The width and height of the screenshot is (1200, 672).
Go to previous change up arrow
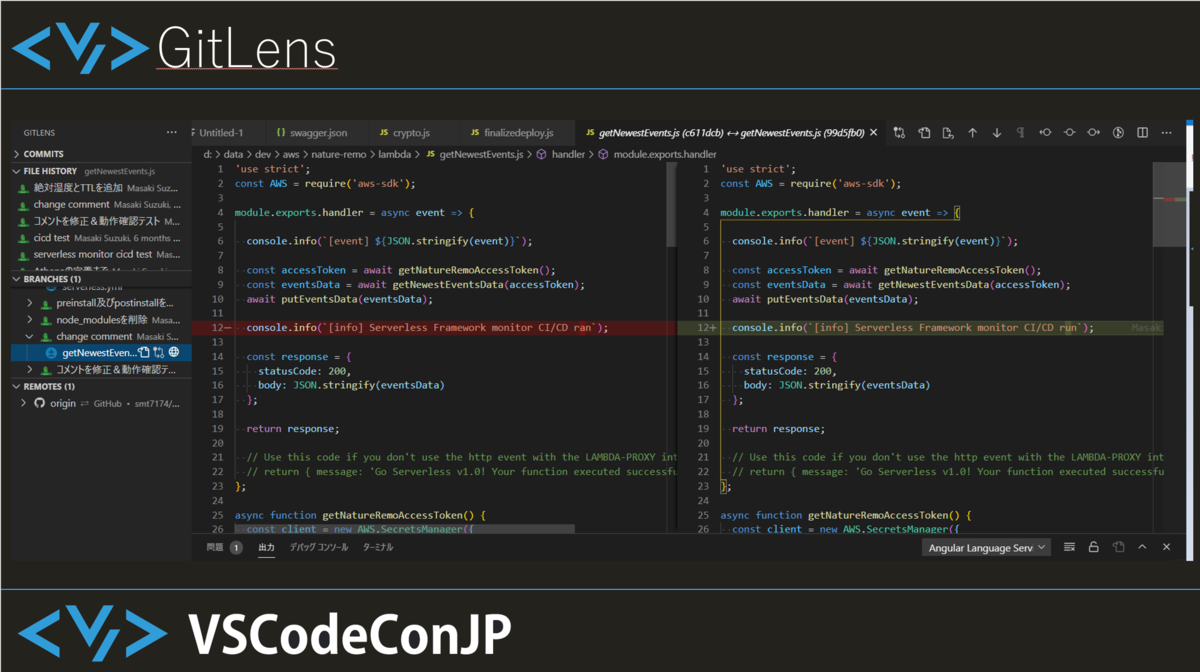pyautogui.click(x=972, y=132)
